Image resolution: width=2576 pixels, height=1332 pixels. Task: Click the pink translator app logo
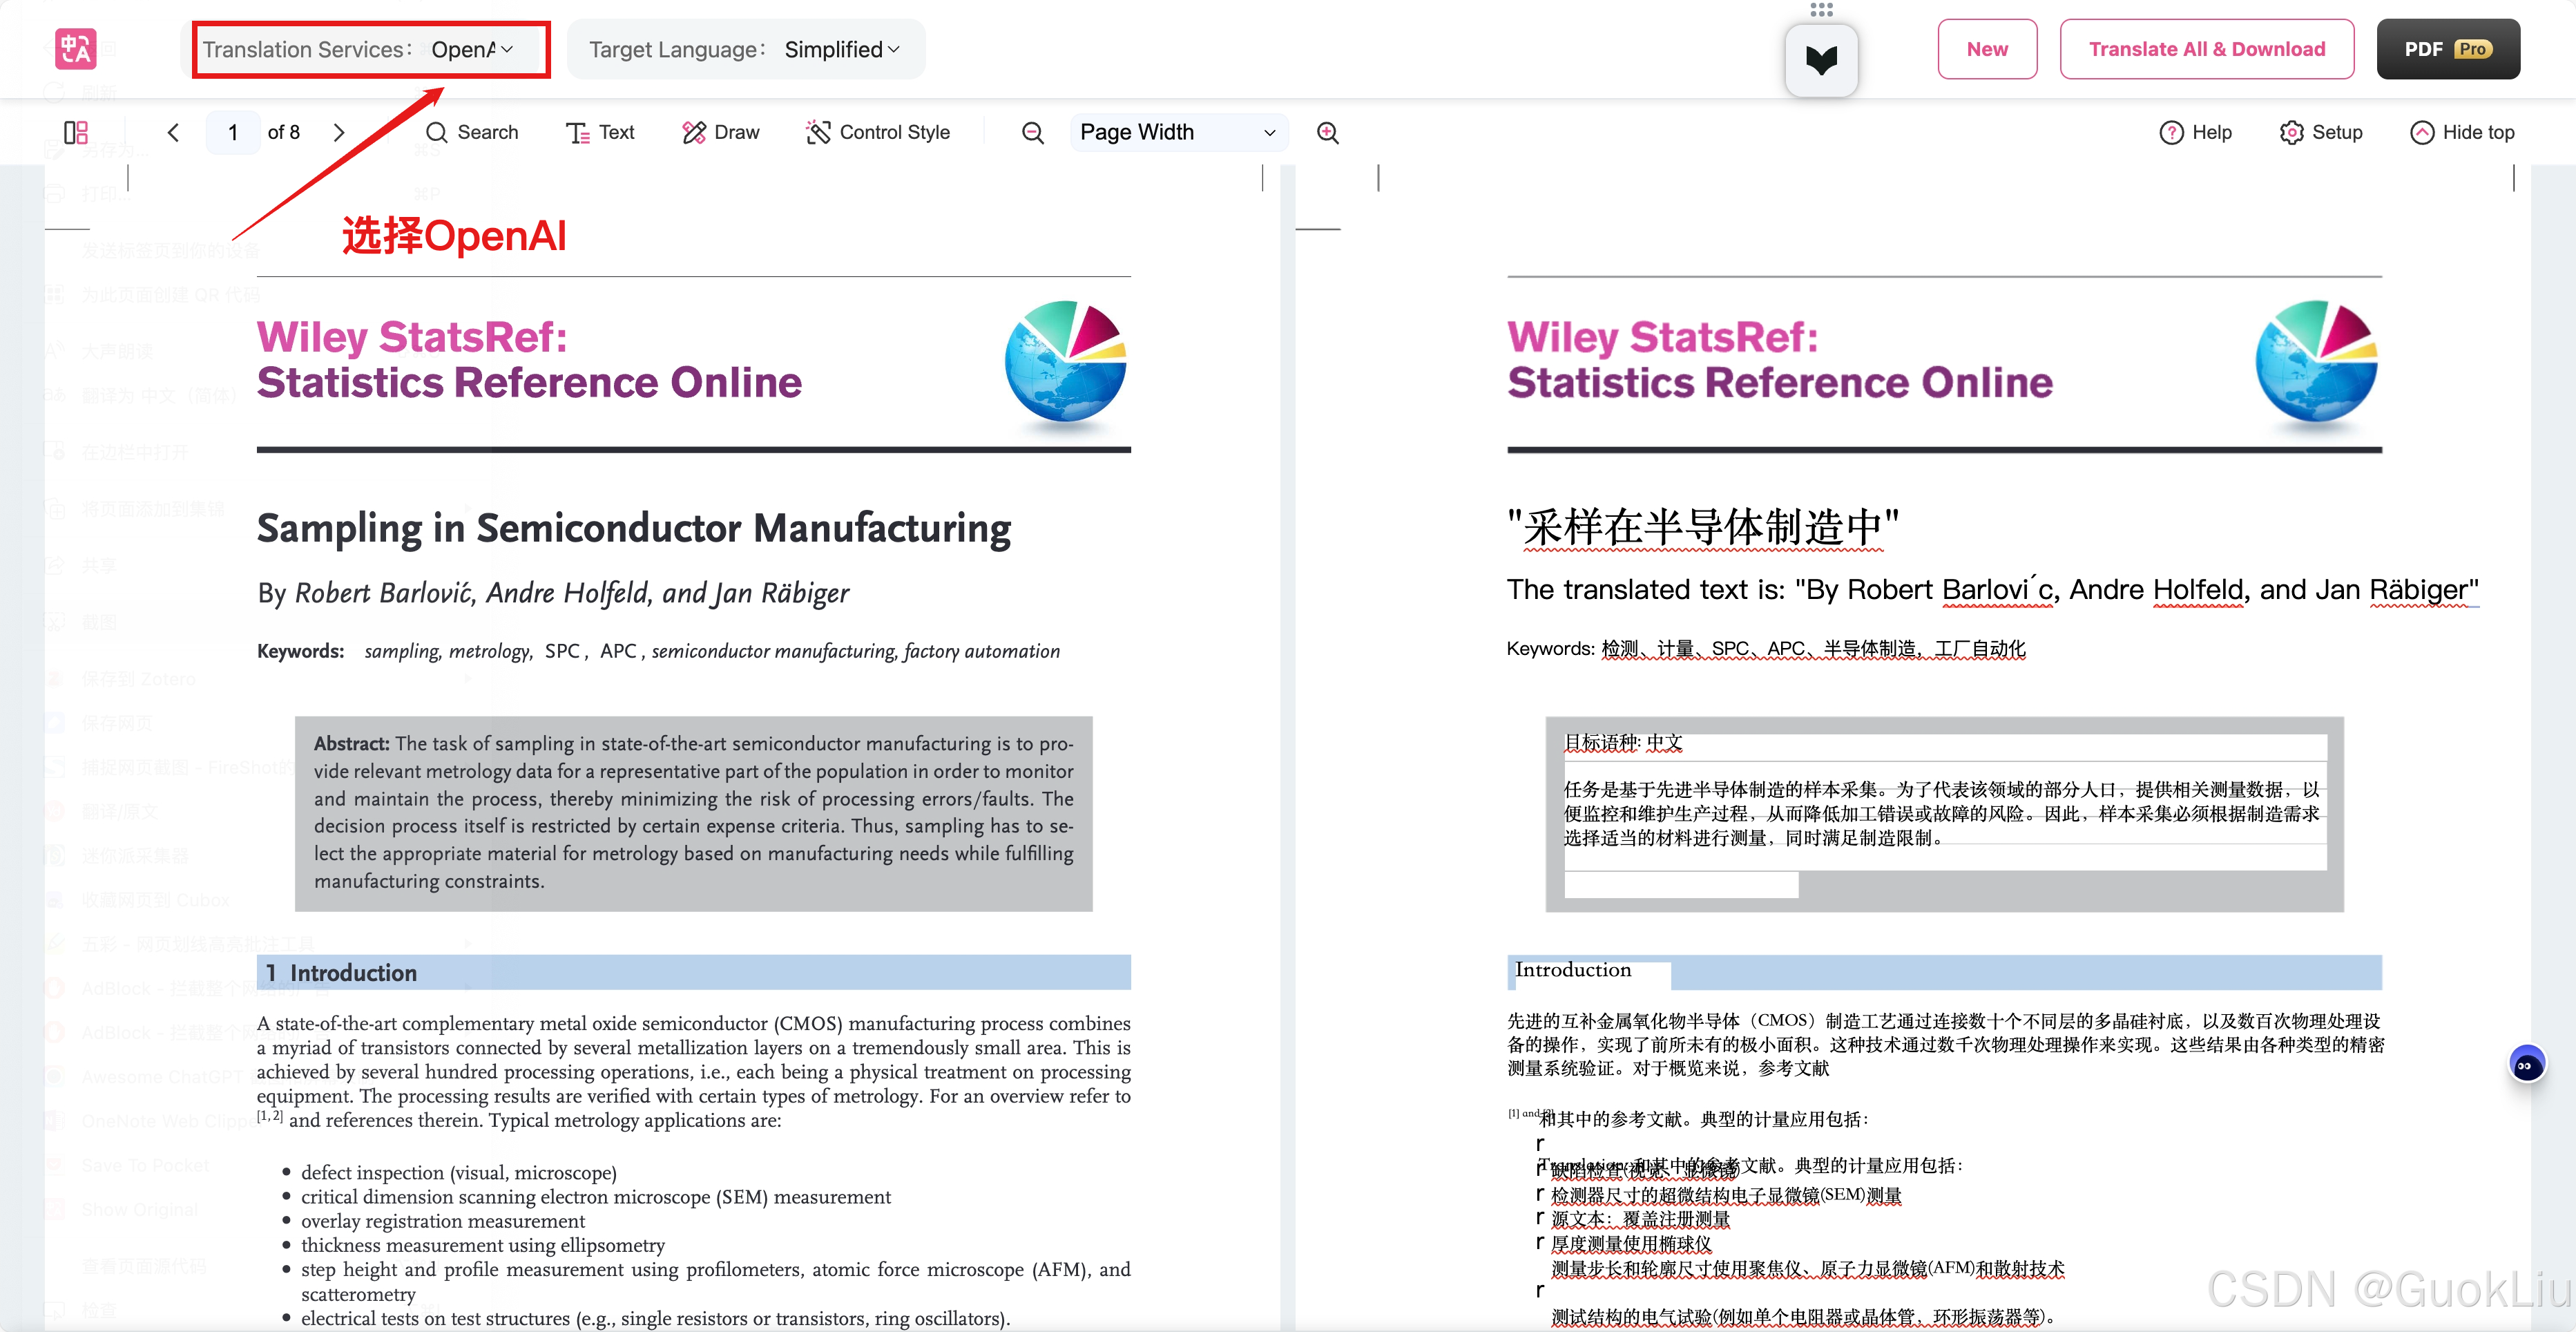[75, 49]
